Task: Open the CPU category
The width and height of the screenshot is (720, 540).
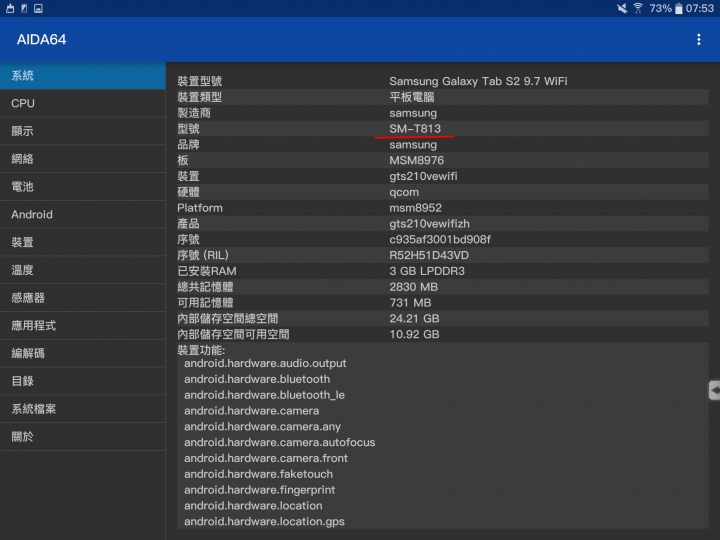Action: pos(83,103)
